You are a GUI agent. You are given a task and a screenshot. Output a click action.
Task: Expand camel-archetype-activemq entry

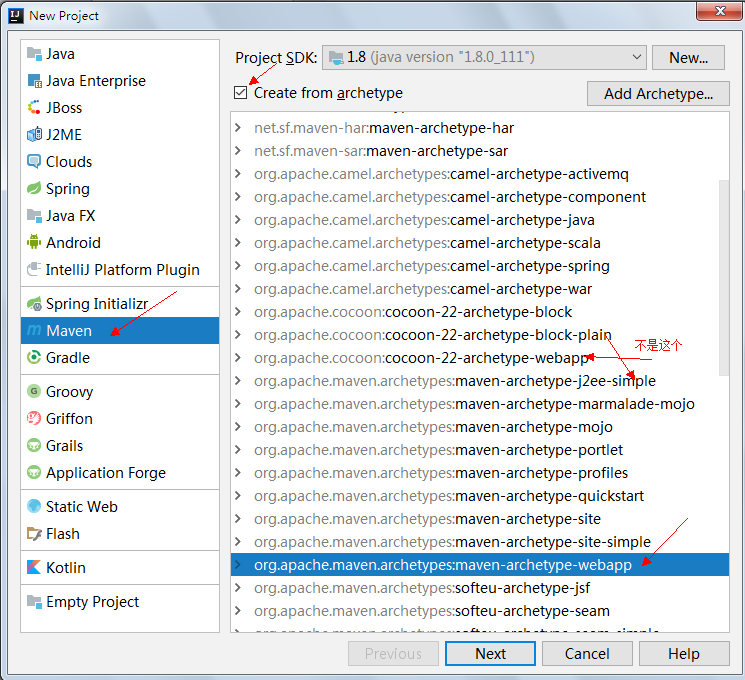pos(238,174)
